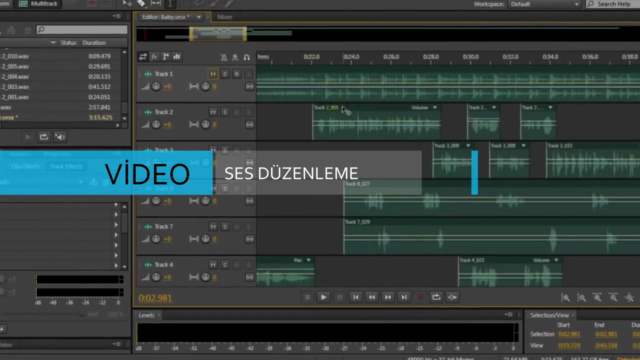This screenshot has height=360, width=640.
Task: Toggle the Inputs/Outputs view above Track 1
Action: pos(143,57)
